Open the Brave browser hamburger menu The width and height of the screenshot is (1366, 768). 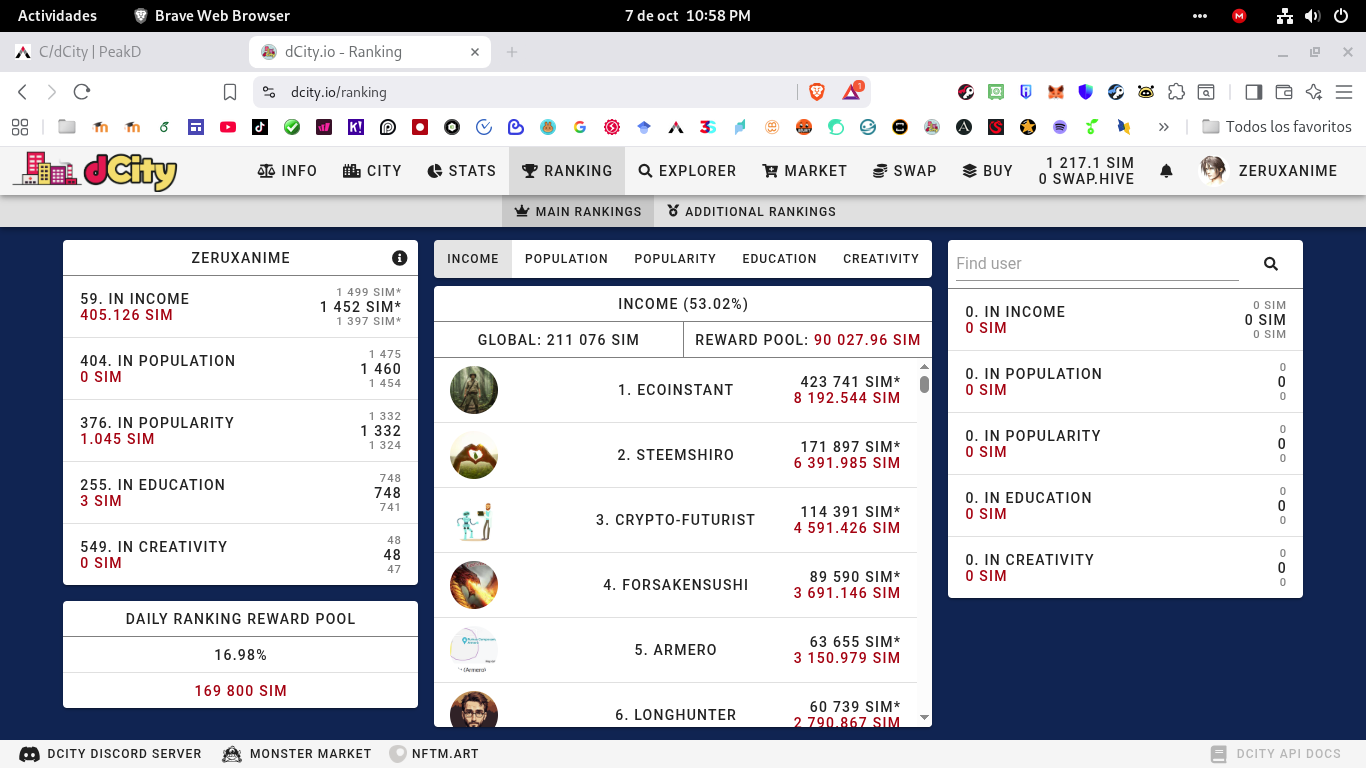tap(1344, 91)
